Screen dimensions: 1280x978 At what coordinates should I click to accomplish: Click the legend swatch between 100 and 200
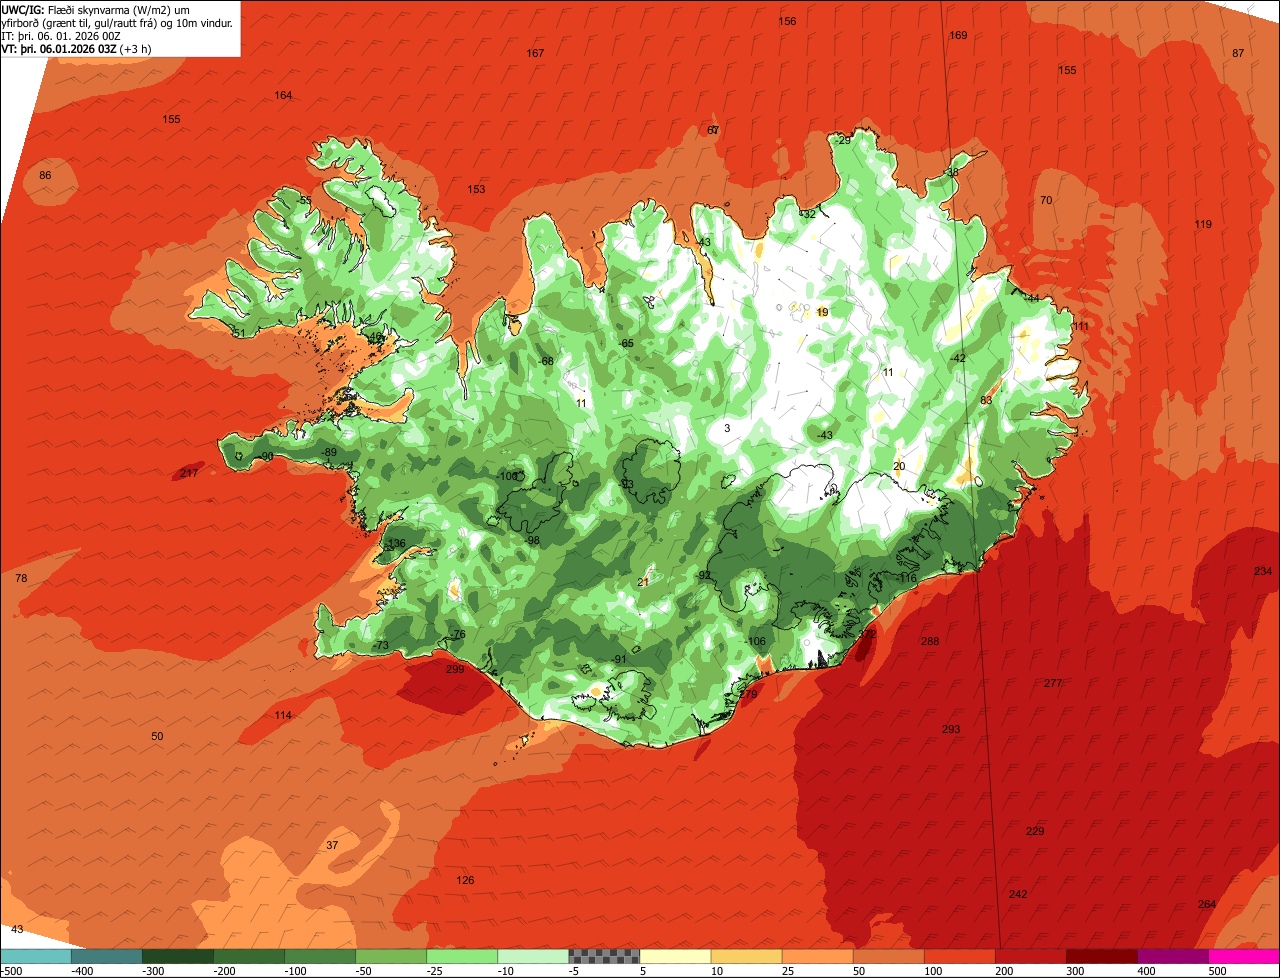pyautogui.click(x=959, y=956)
